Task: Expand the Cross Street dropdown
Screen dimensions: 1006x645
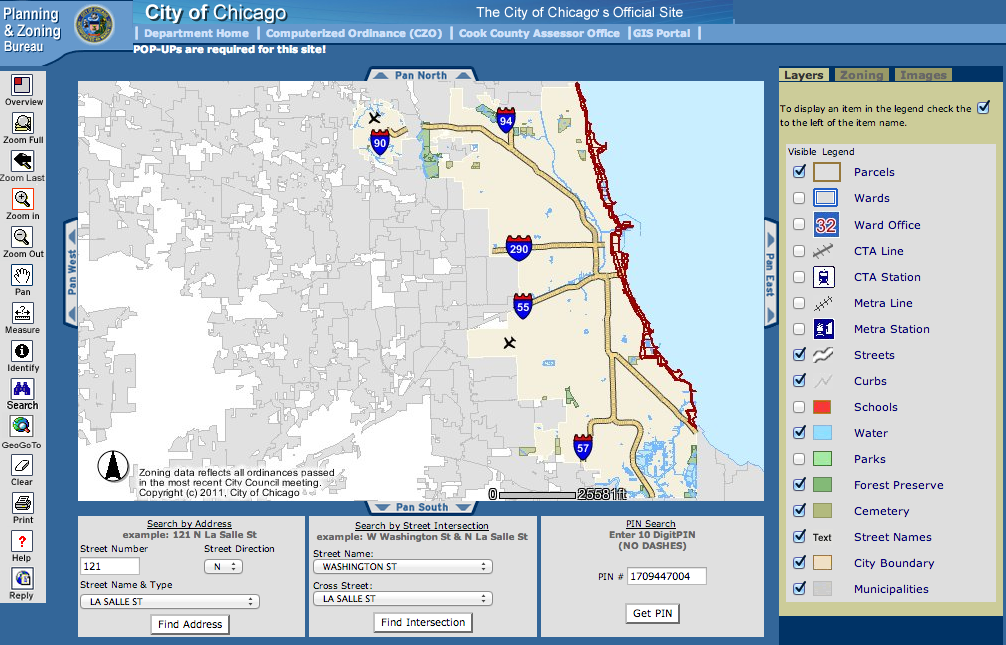Action: click(x=403, y=599)
